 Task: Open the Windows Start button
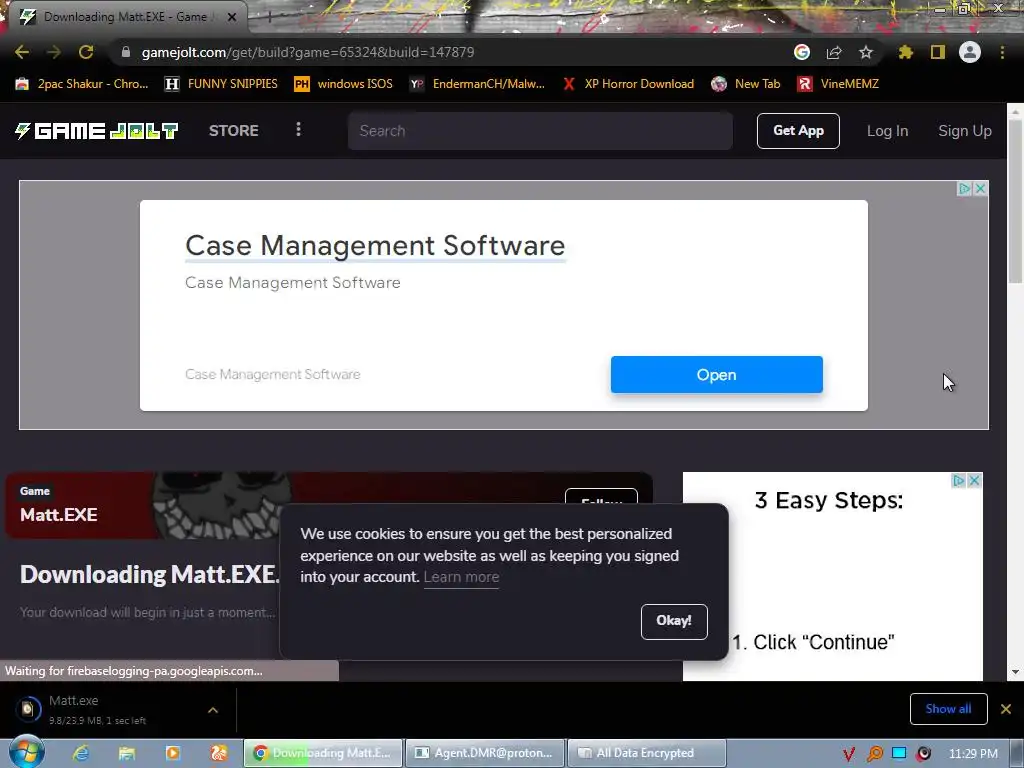(26, 752)
